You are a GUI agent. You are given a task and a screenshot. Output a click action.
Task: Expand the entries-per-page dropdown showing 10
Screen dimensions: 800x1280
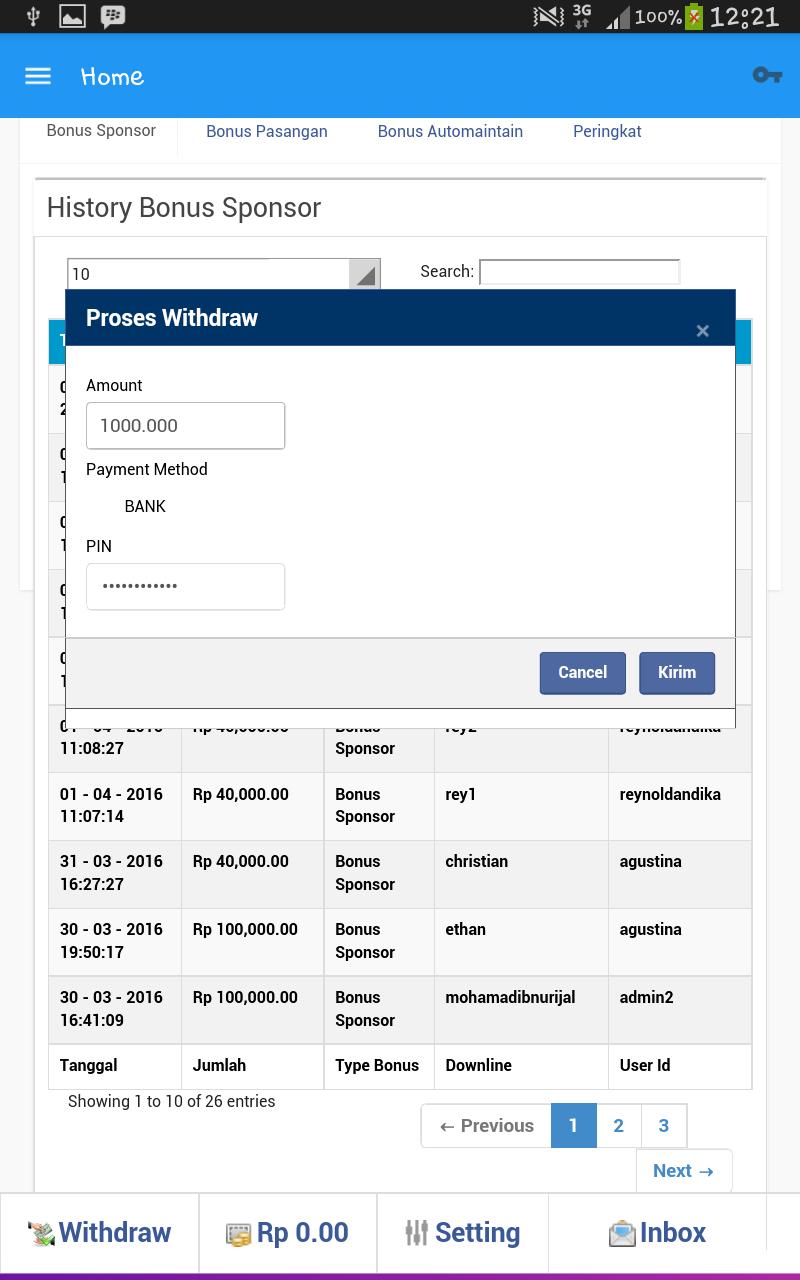tap(224, 274)
